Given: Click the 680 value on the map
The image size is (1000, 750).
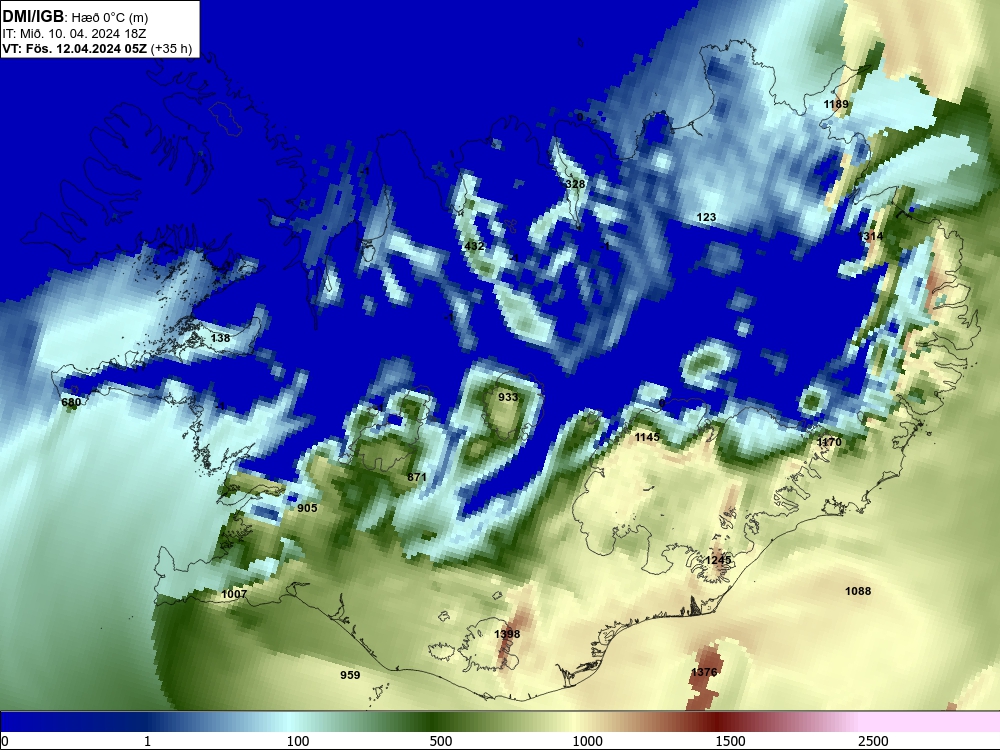Looking at the screenshot, I should tap(71, 402).
